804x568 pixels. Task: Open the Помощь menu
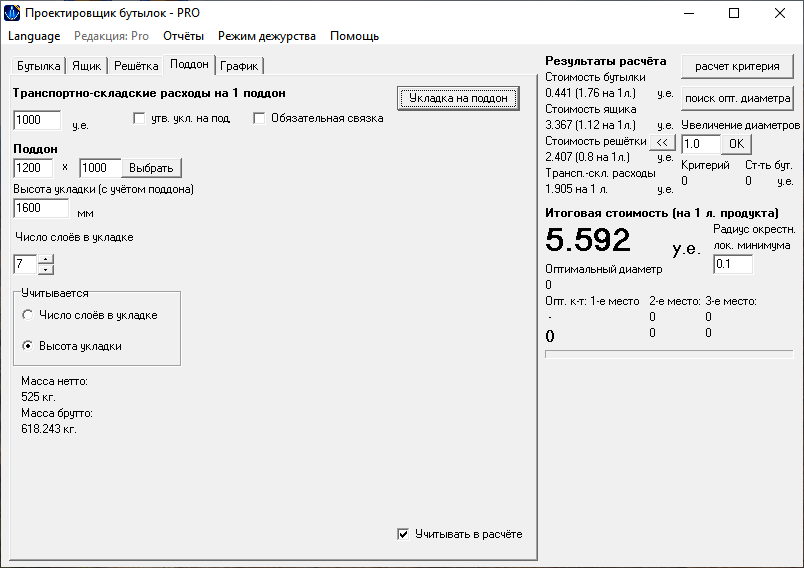pyautogui.click(x=354, y=36)
